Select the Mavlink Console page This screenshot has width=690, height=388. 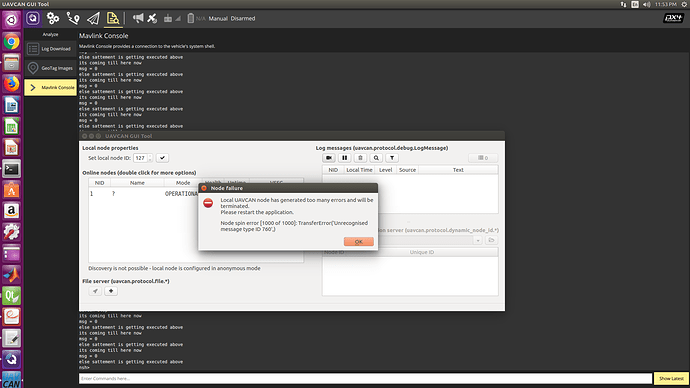50,88
